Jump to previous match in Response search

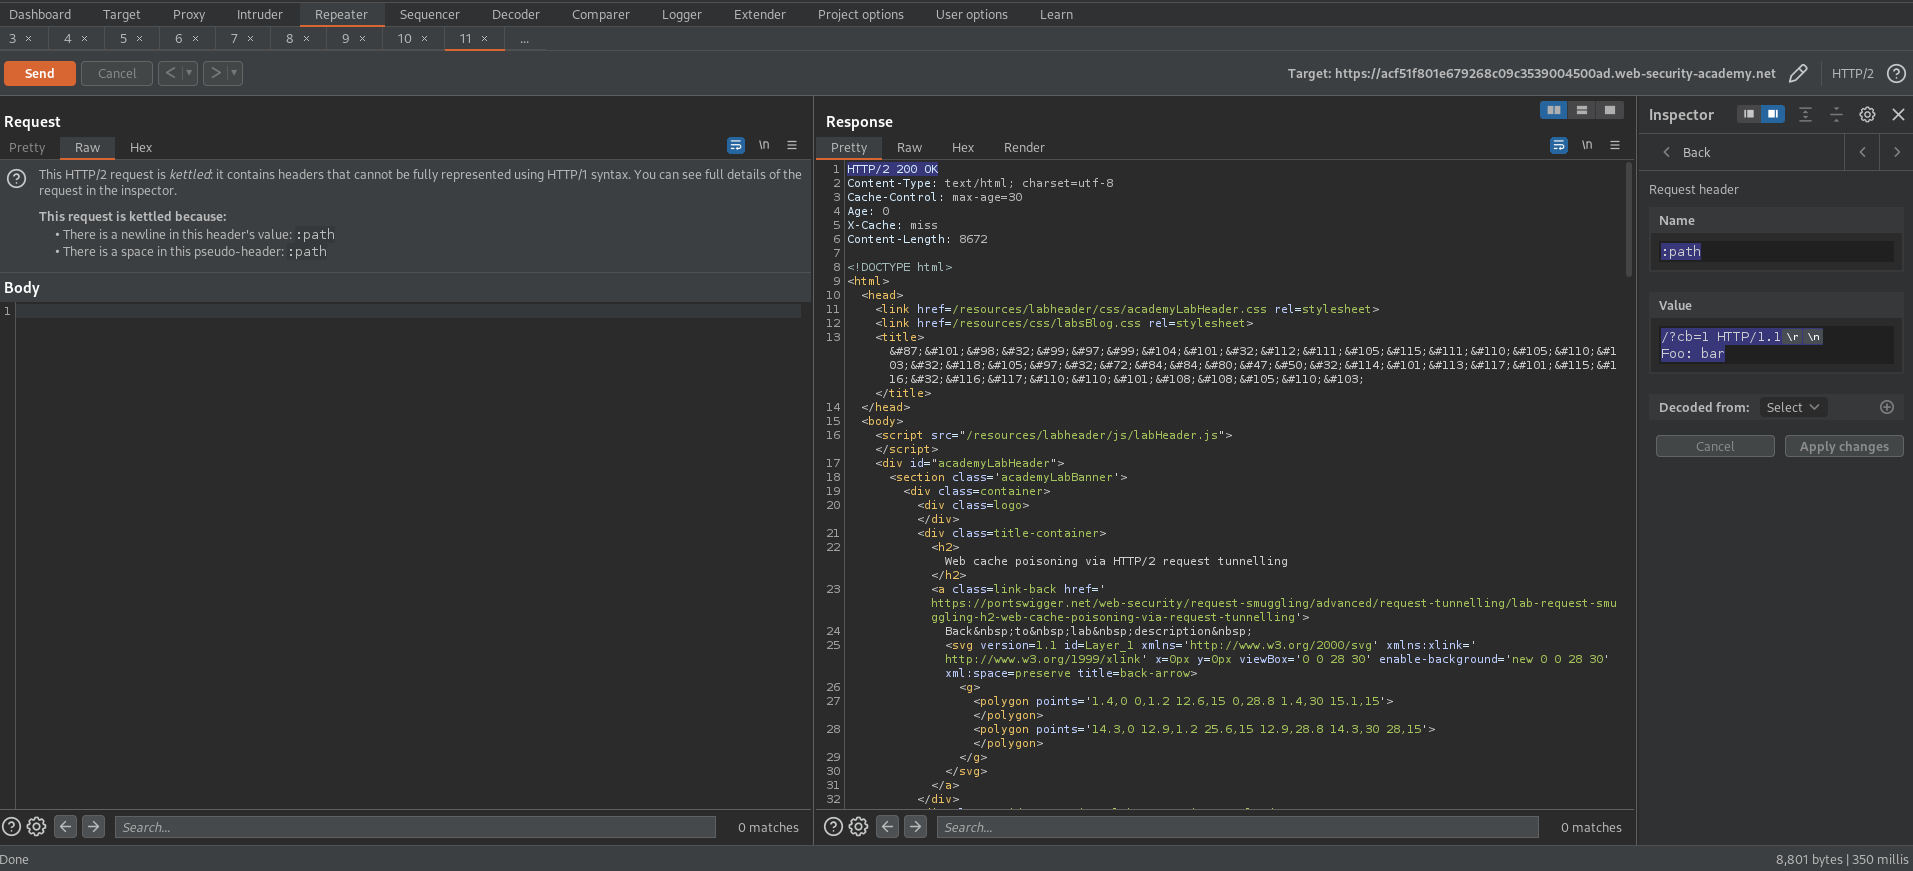click(x=888, y=826)
